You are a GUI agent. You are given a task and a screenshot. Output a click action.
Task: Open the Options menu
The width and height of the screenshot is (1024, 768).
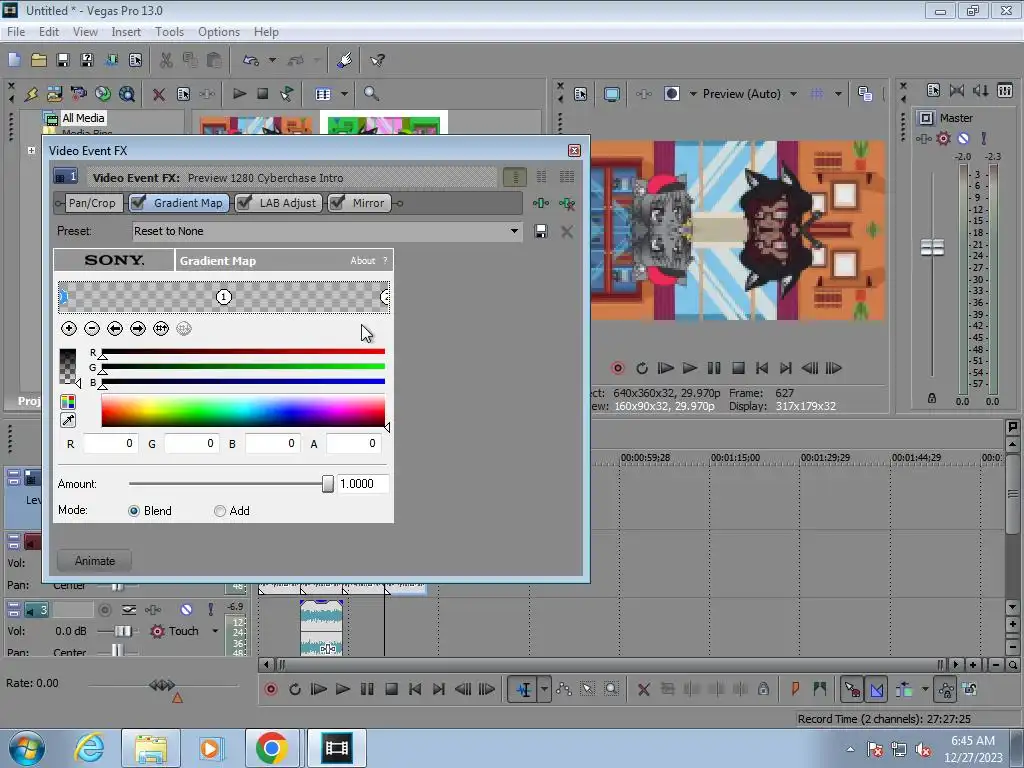click(x=219, y=32)
